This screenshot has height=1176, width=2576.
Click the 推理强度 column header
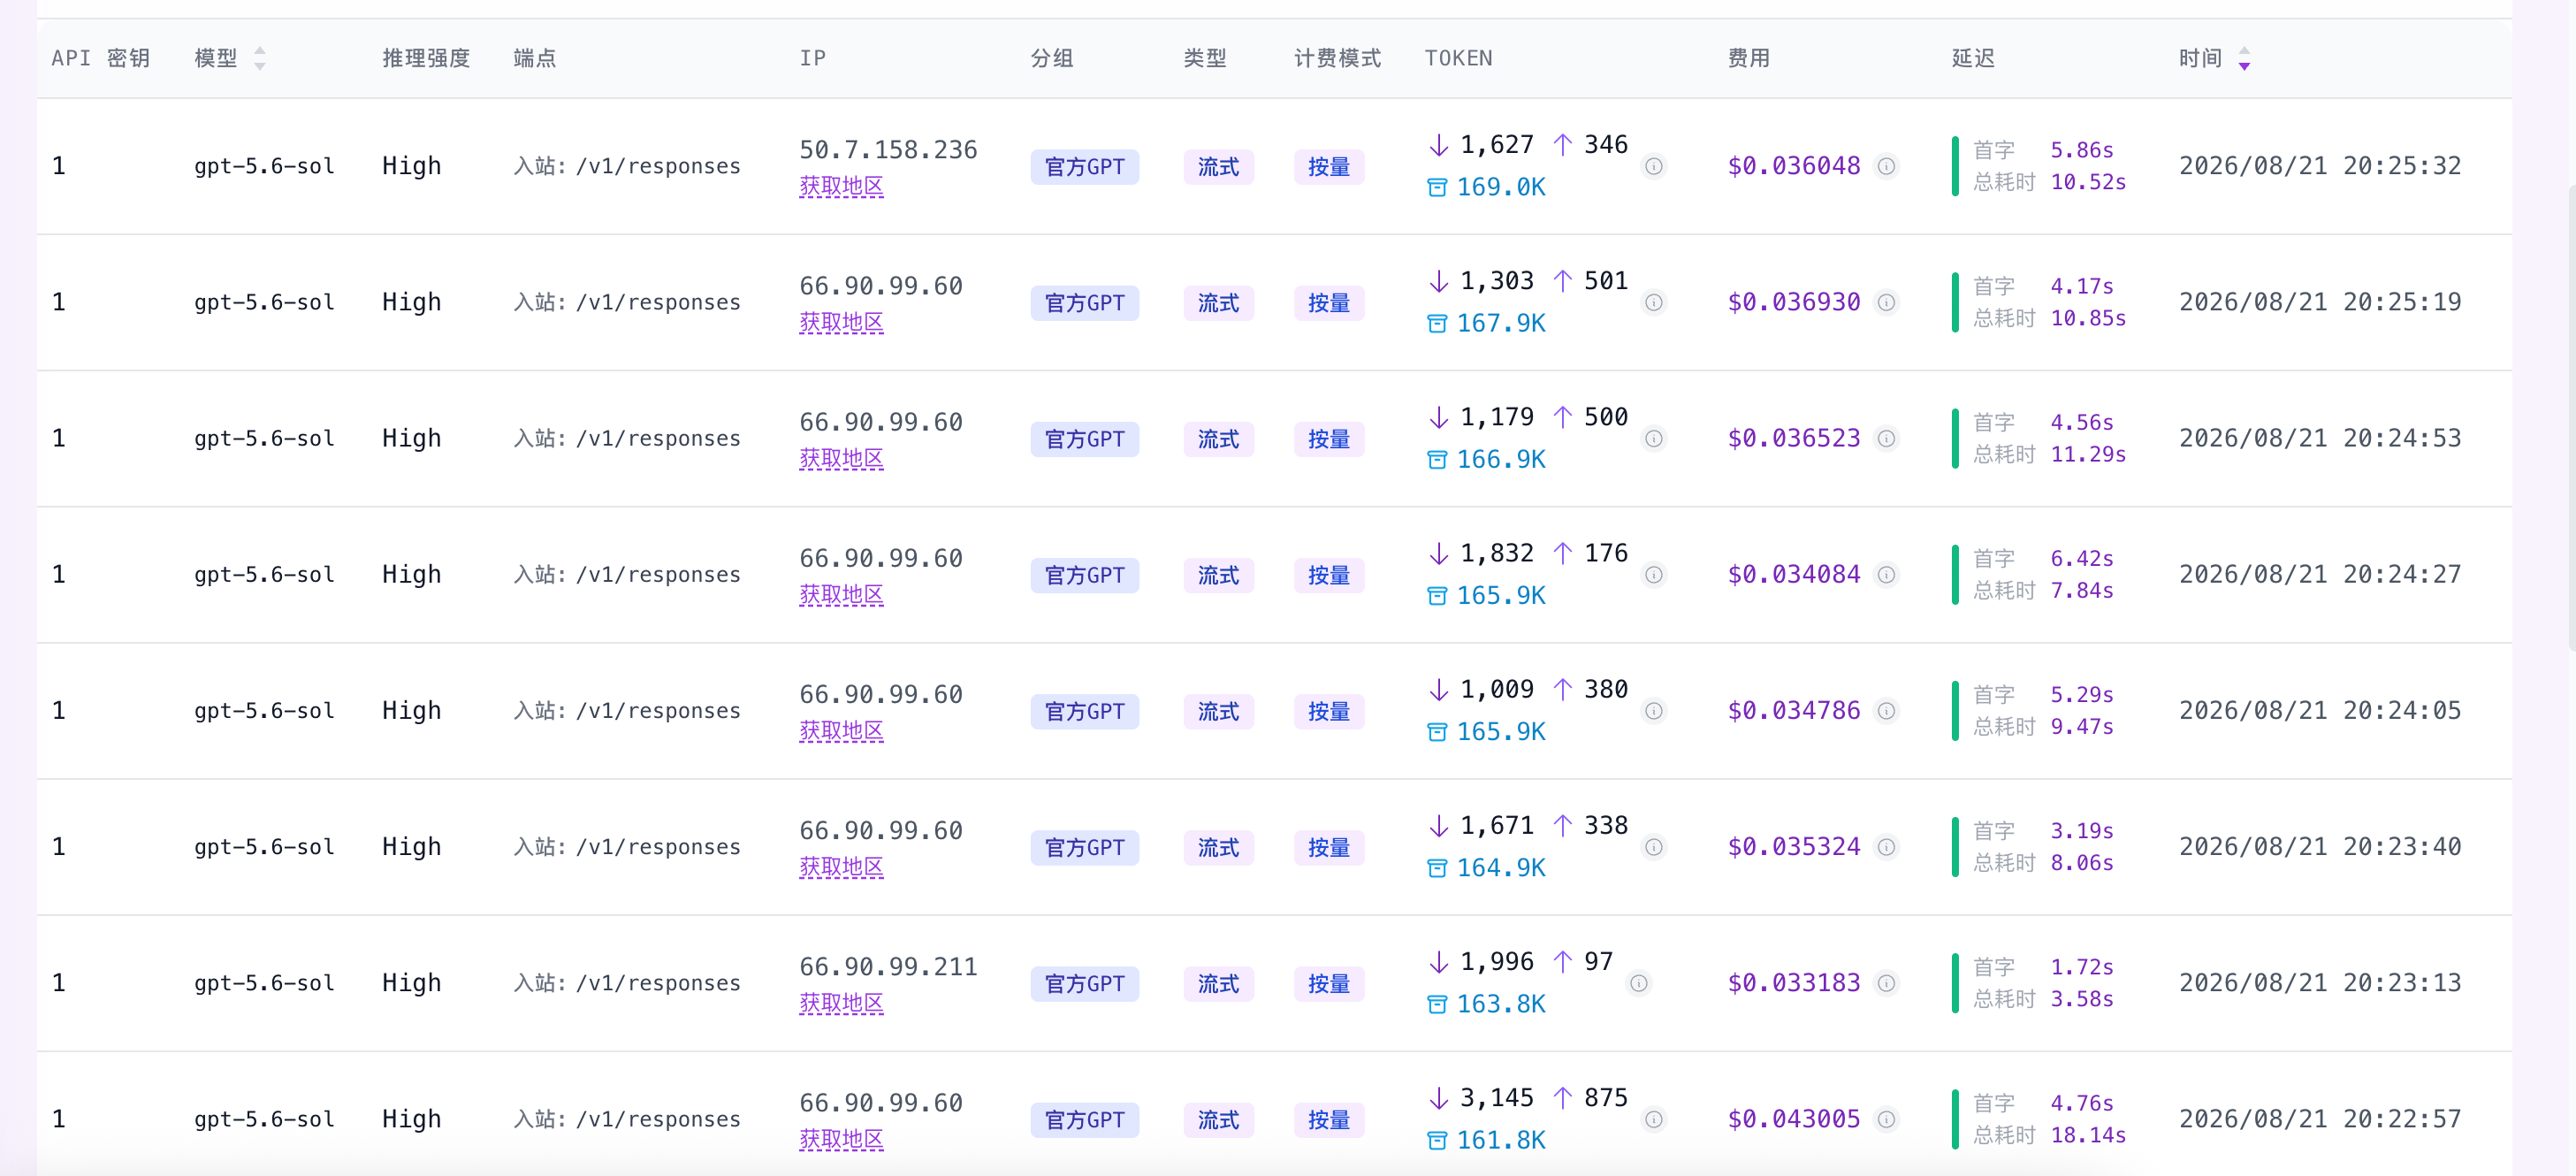pyautogui.click(x=426, y=58)
